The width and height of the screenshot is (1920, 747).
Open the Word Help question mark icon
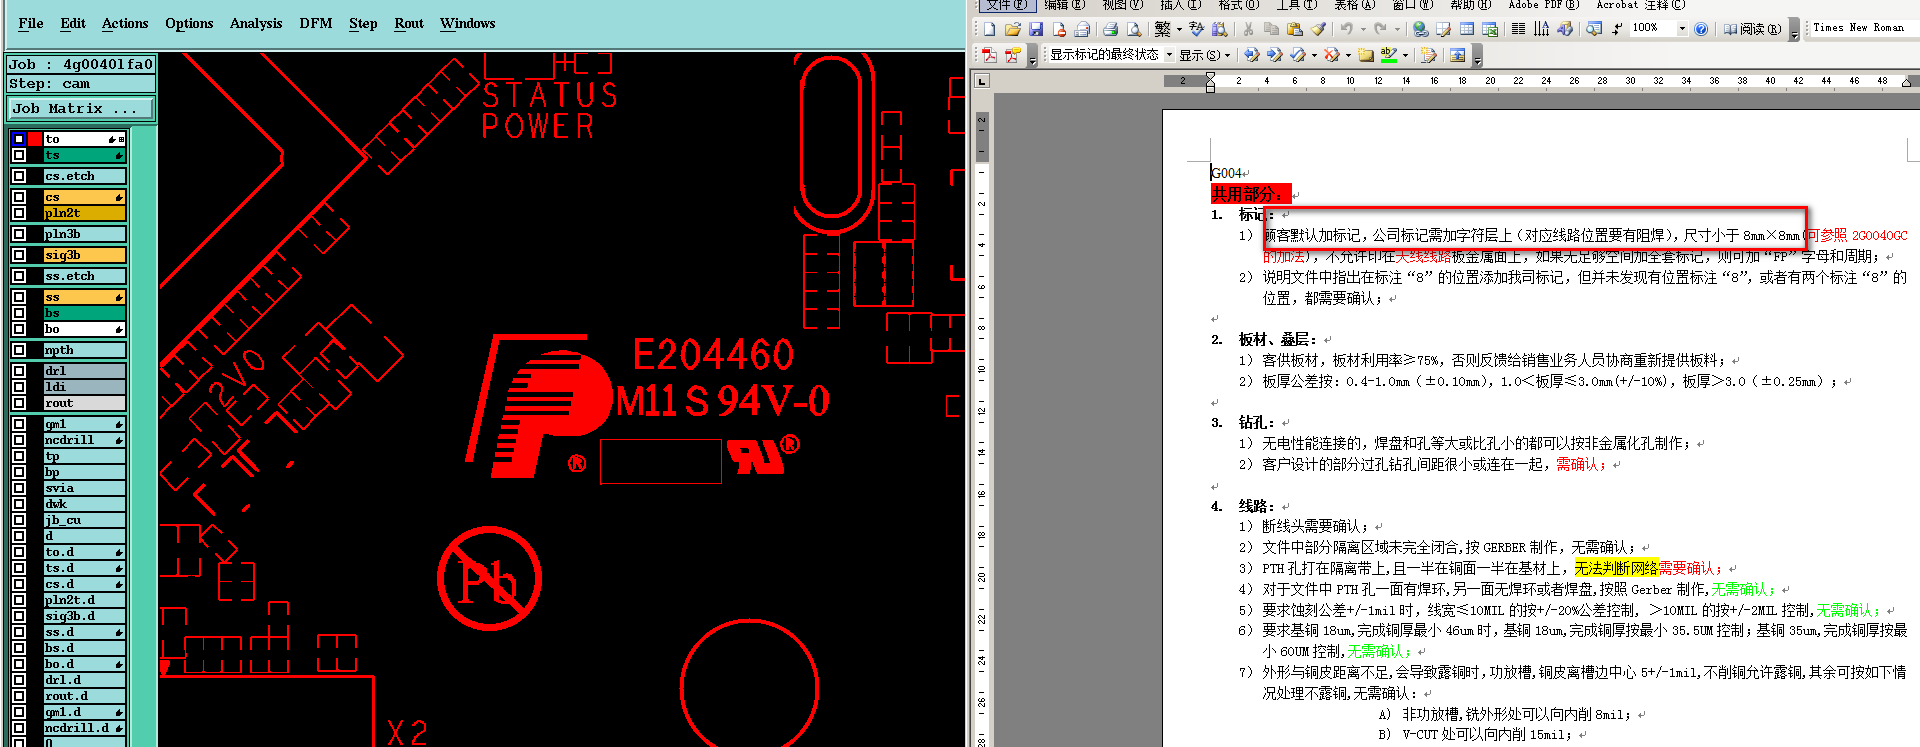pyautogui.click(x=1701, y=29)
